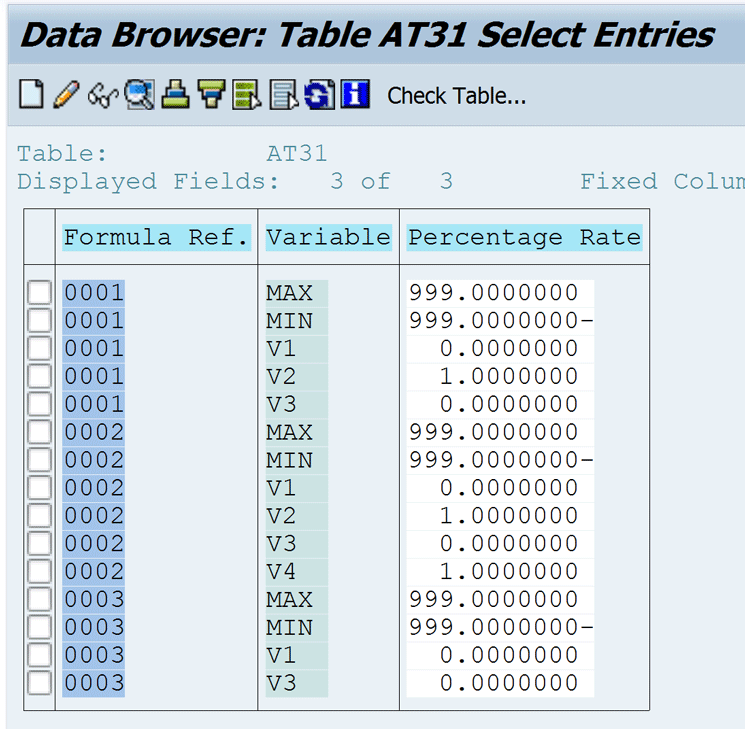Click the Variable column header
This screenshot has width=745, height=729.
click(x=328, y=237)
